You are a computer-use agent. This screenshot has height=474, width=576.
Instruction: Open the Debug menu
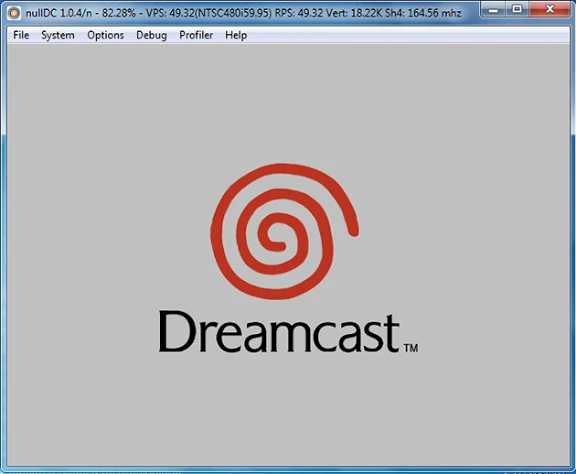click(151, 35)
